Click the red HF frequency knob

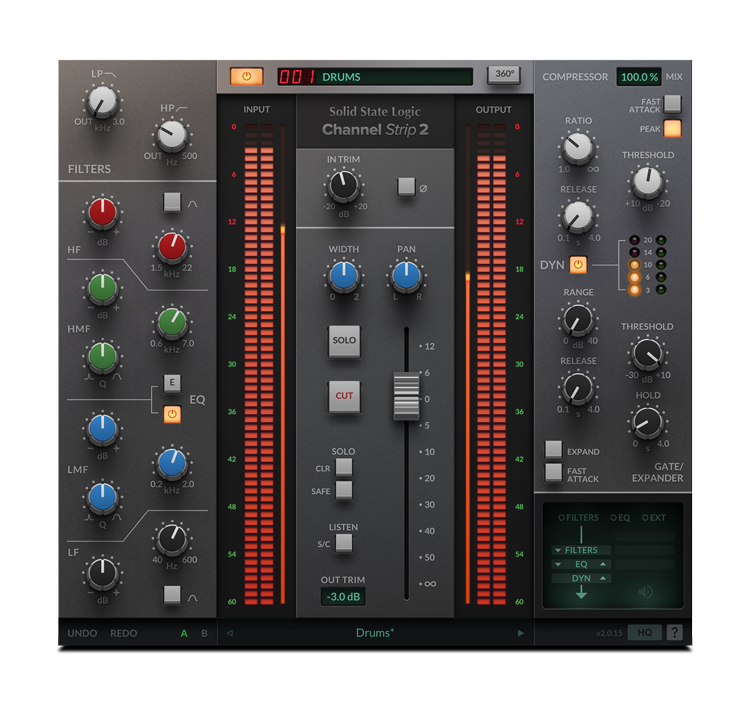click(x=171, y=247)
